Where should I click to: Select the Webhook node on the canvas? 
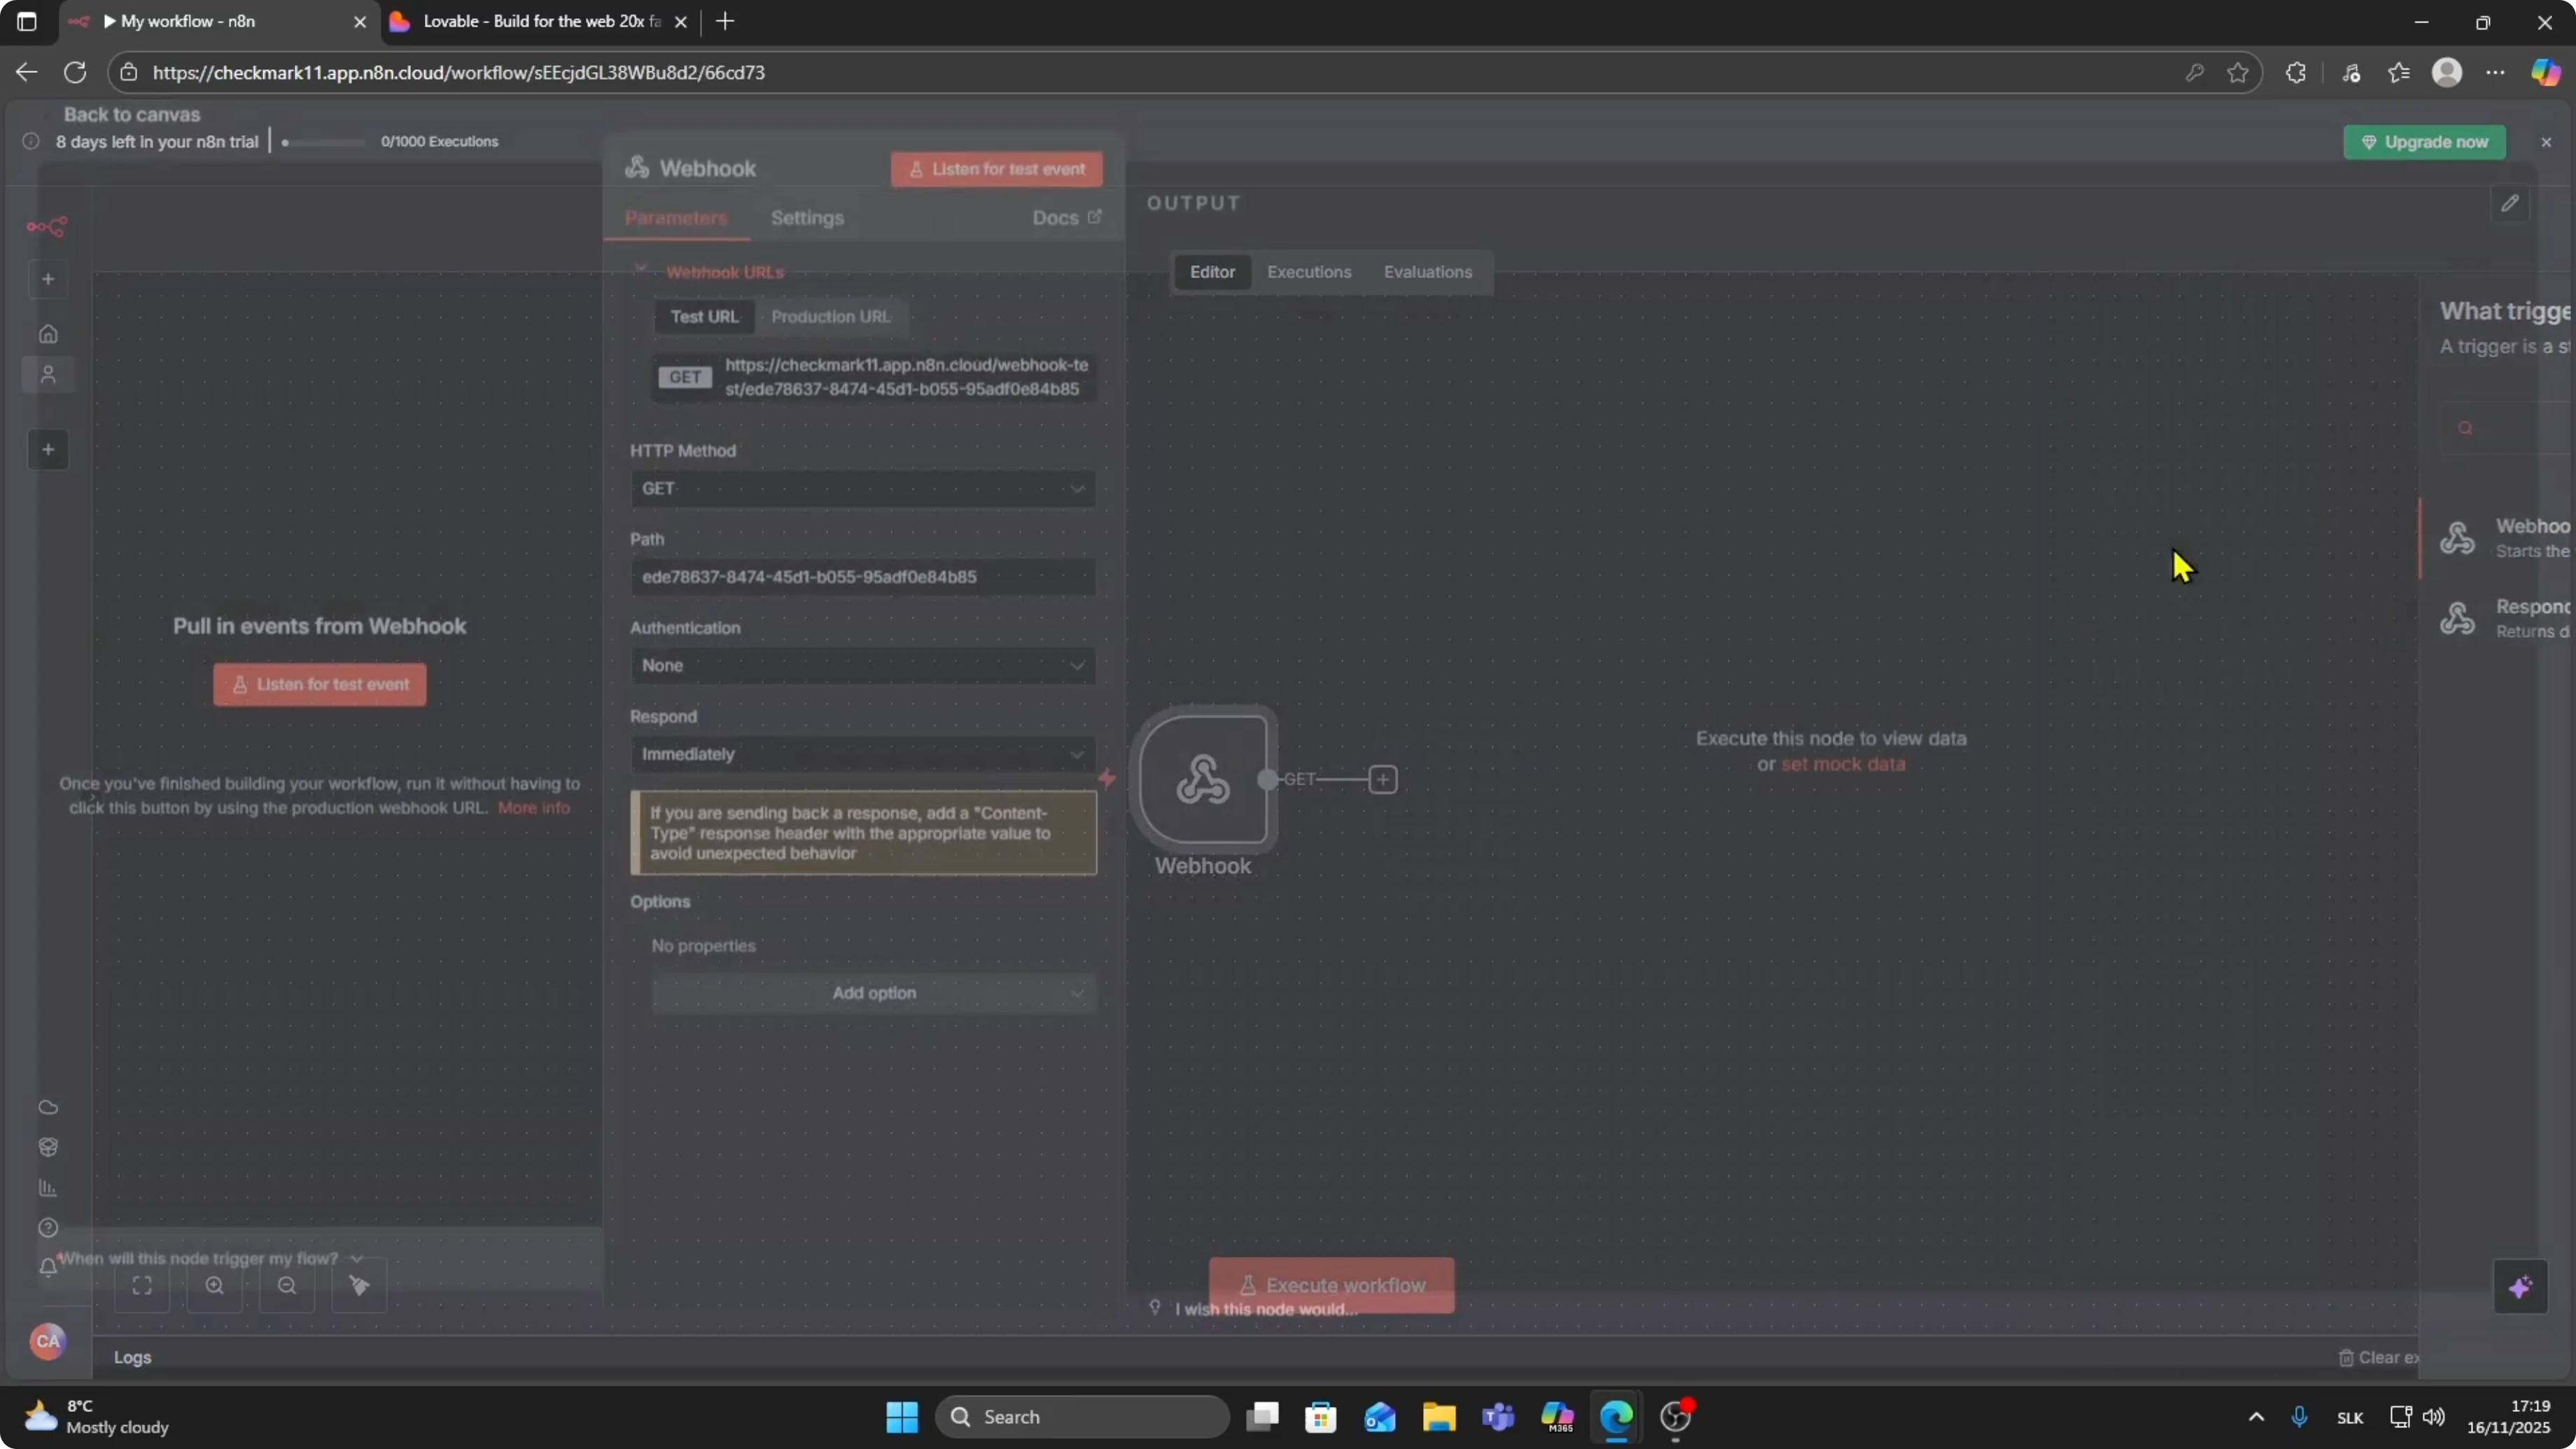pos(1203,779)
